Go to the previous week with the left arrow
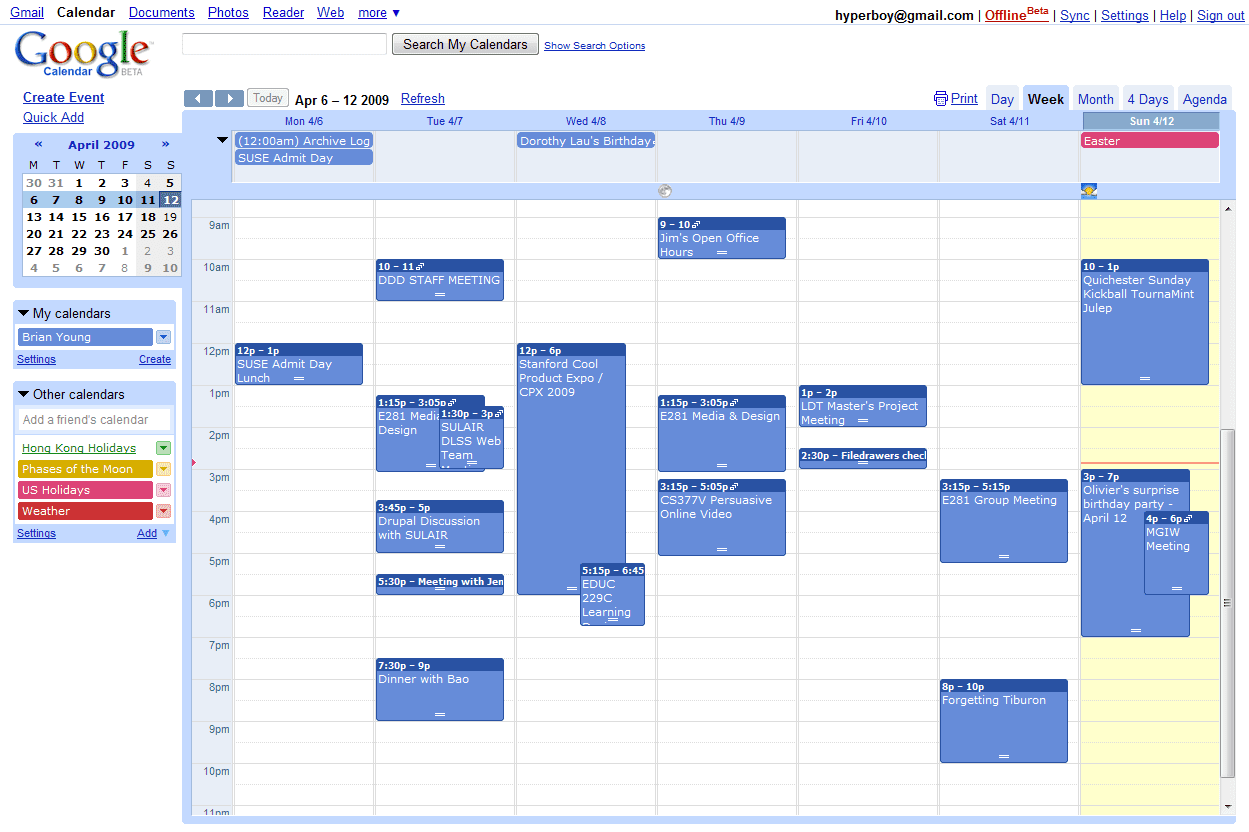This screenshot has height=832, width=1249. [198, 98]
